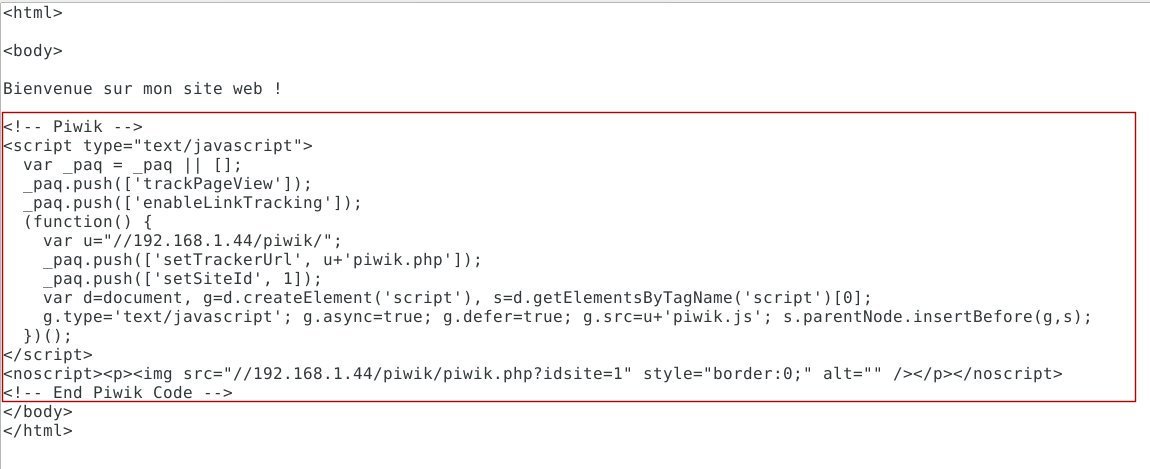Click the '})();' closing function line
Image resolution: width=1150 pixels, height=469 pixels.
[47, 336]
